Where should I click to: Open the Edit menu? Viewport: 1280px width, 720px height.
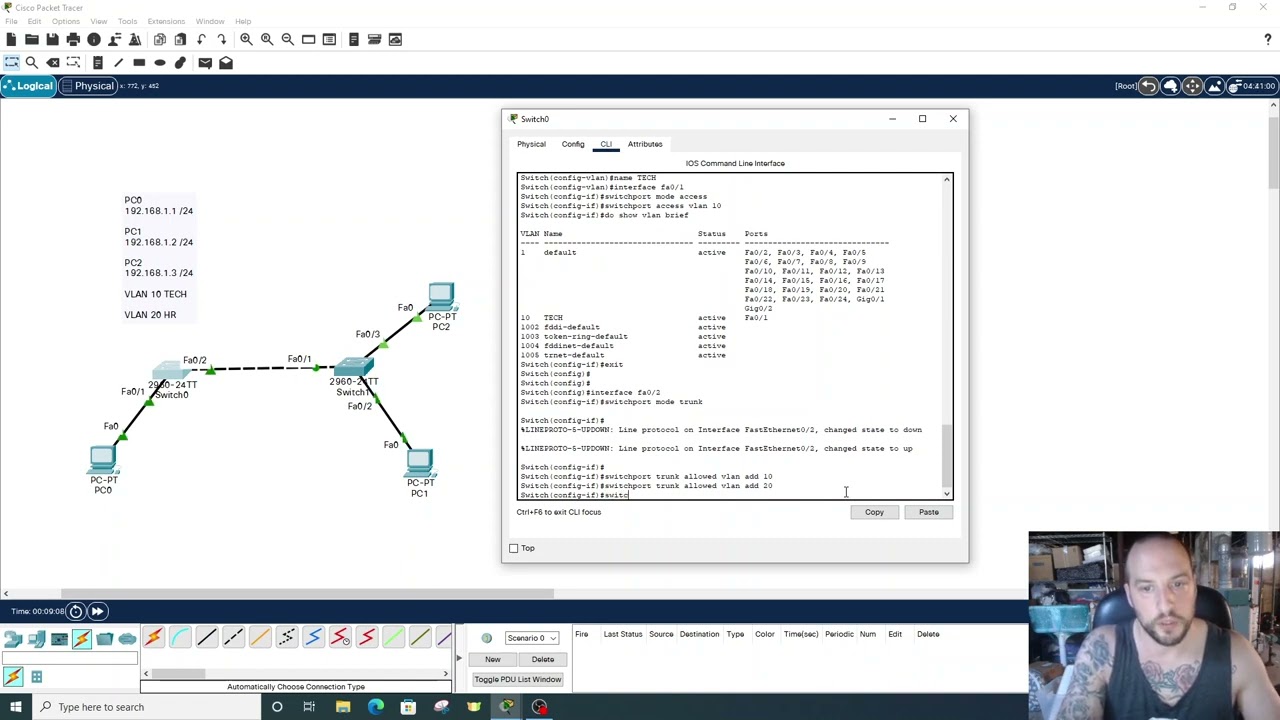(34, 21)
